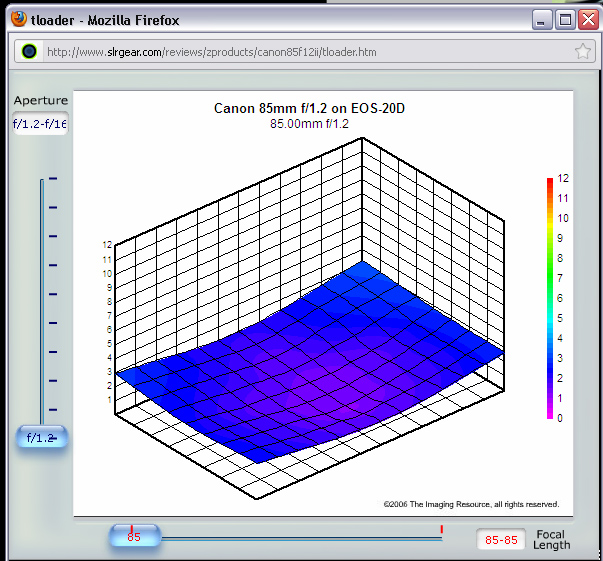Image resolution: width=603 pixels, height=561 pixels.
Task: Click The Imaging Resource copyright text
Action: 470,504
